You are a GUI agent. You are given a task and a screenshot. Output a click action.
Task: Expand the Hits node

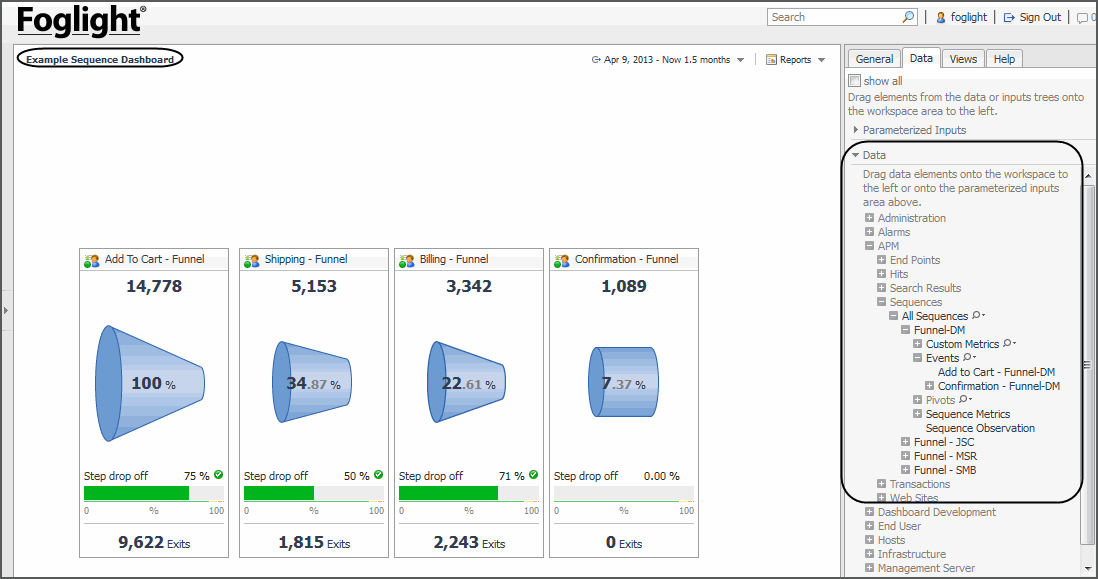click(882, 274)
